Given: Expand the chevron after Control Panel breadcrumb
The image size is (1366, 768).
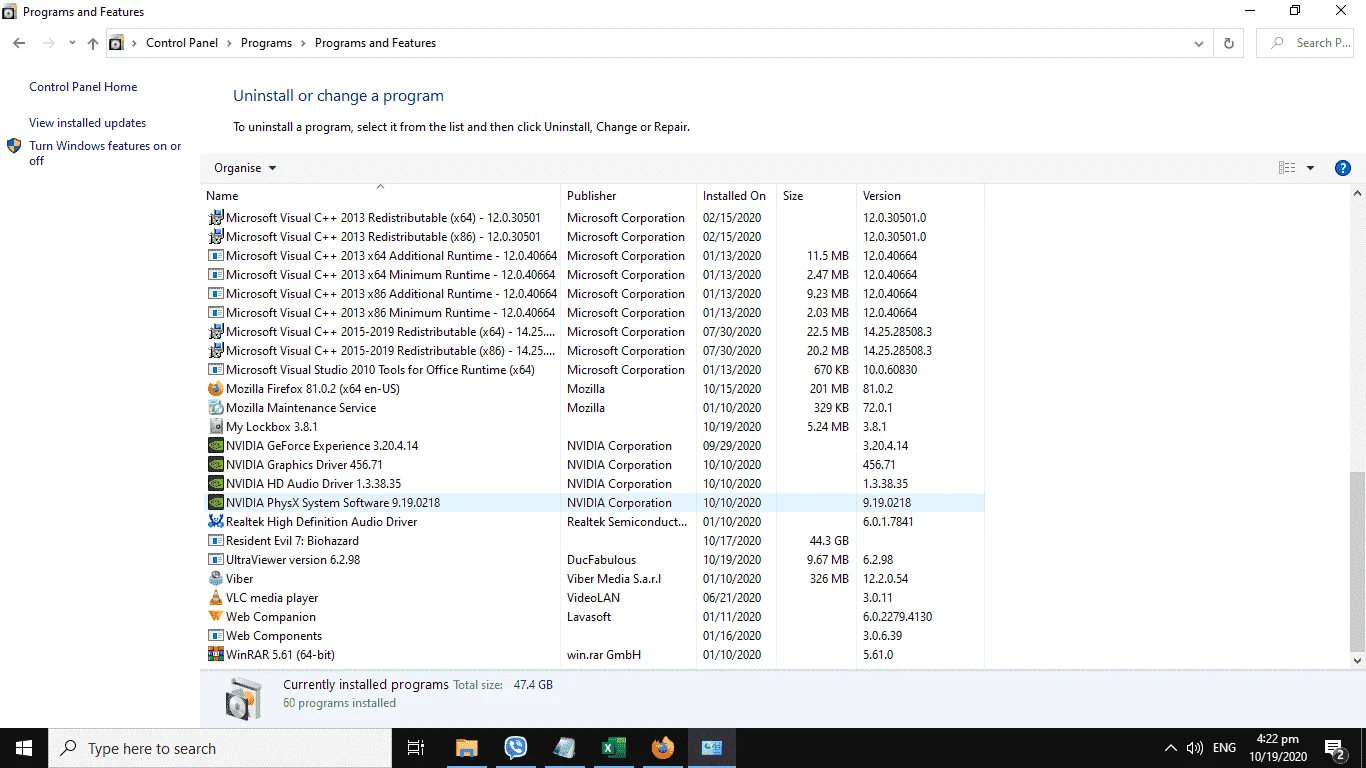Looking at the screenshot, I should [229, 43].
